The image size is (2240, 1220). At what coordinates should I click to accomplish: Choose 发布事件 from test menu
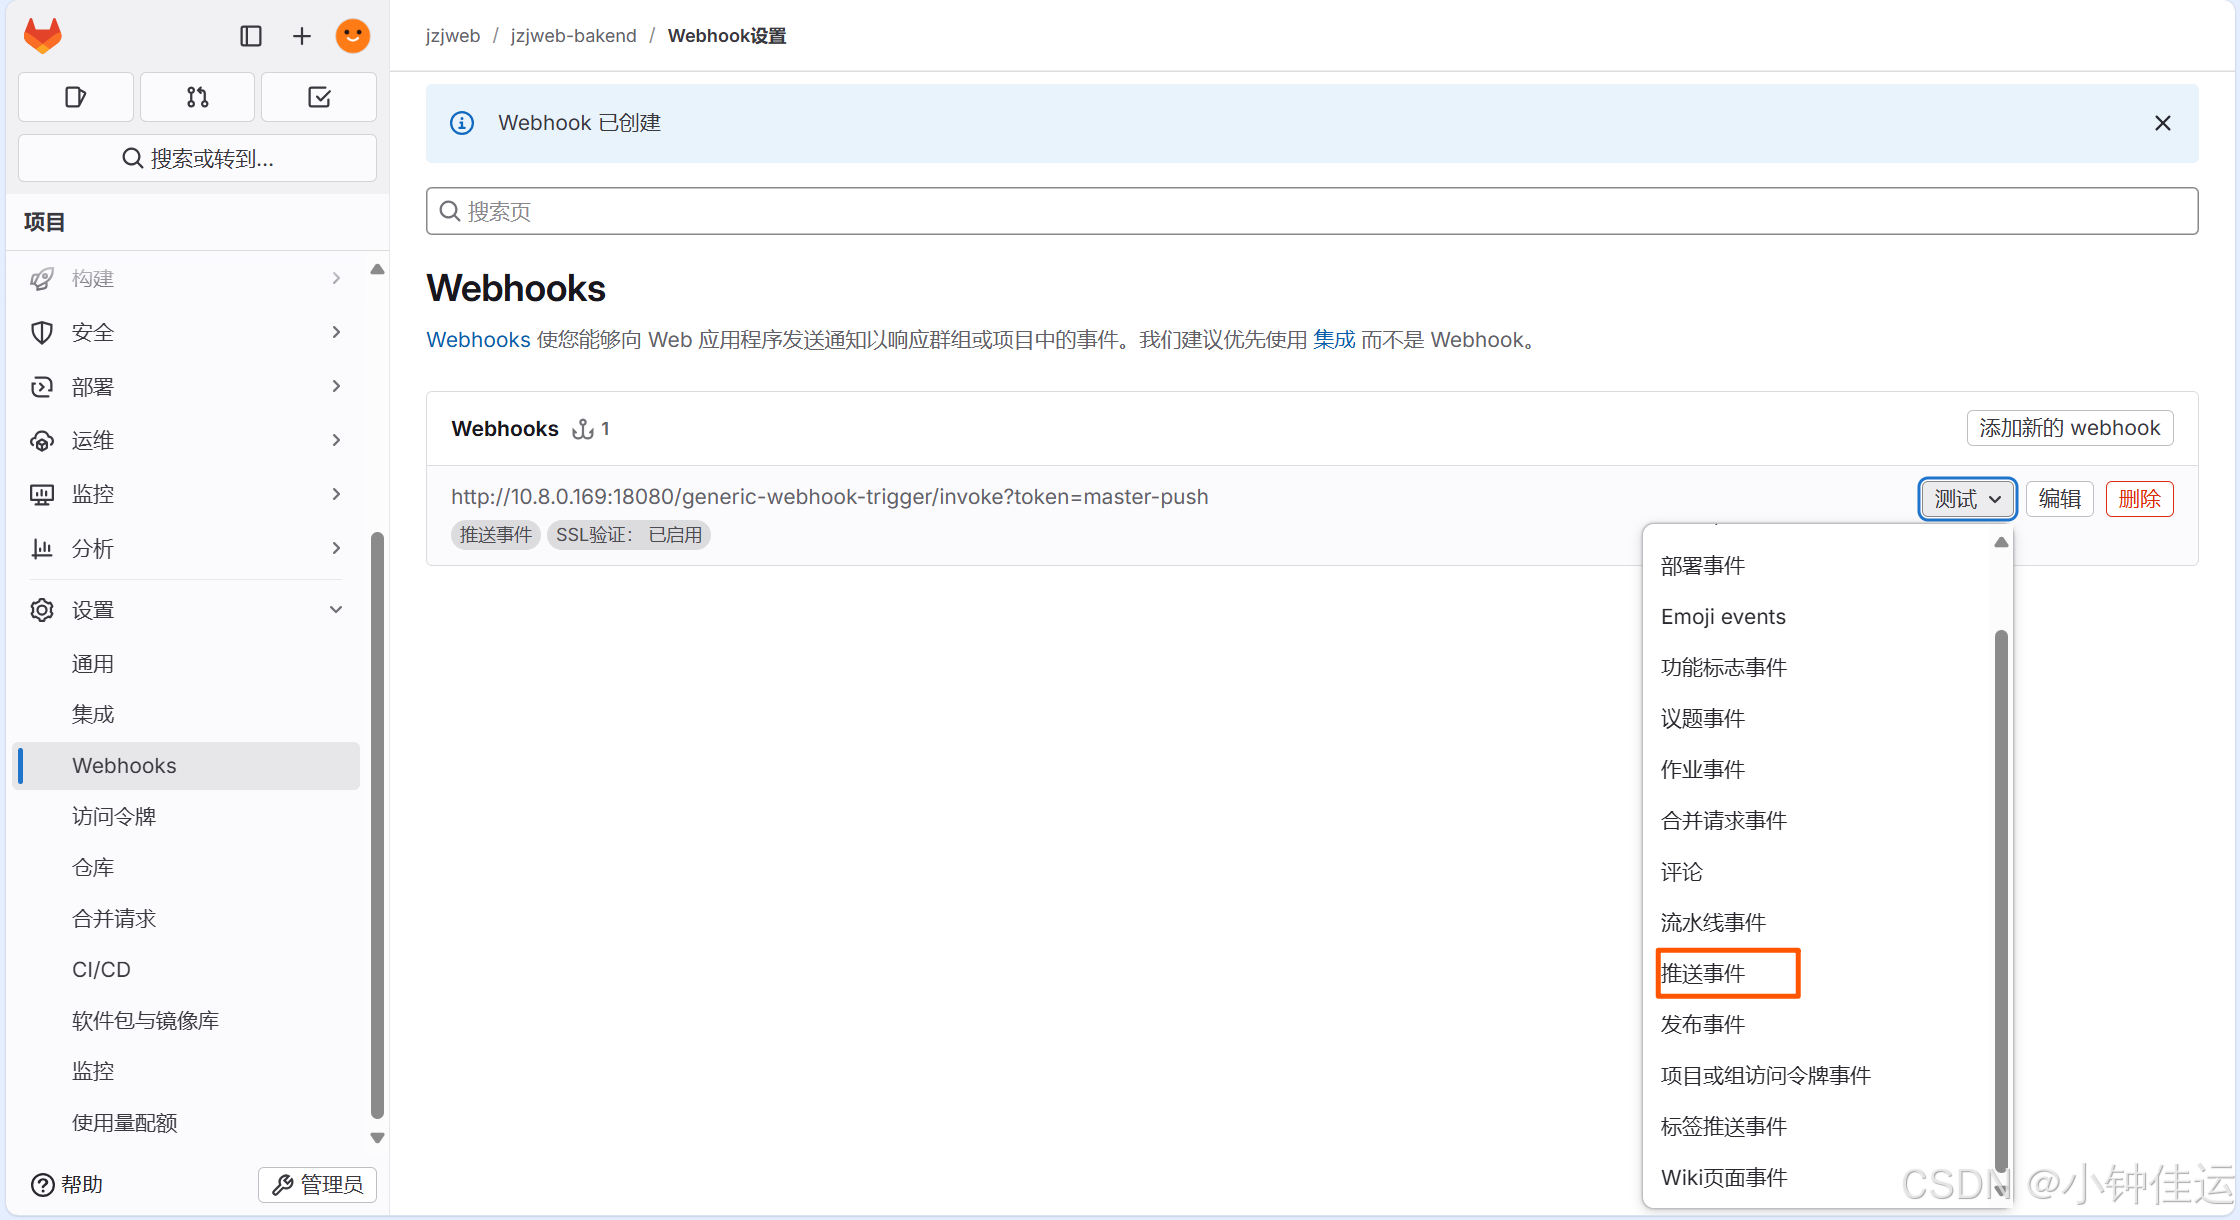(1818, 1025)
